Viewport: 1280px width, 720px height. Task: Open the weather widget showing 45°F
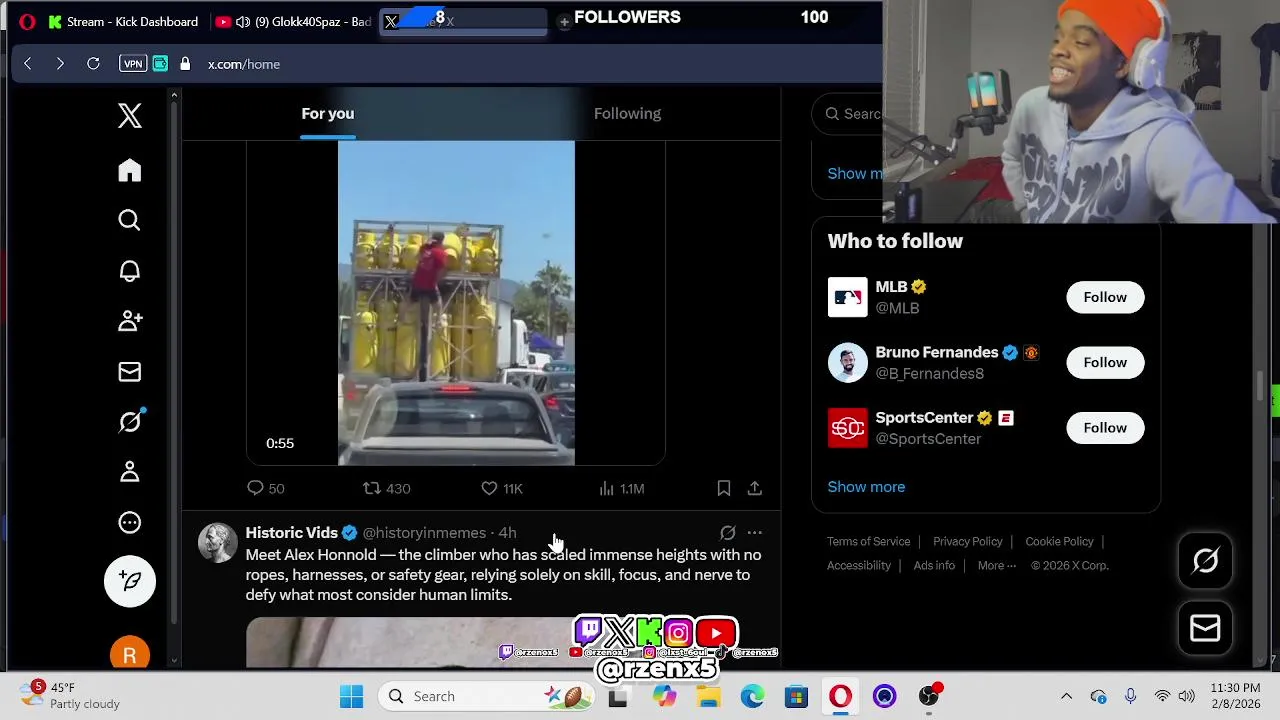point(70,696)
